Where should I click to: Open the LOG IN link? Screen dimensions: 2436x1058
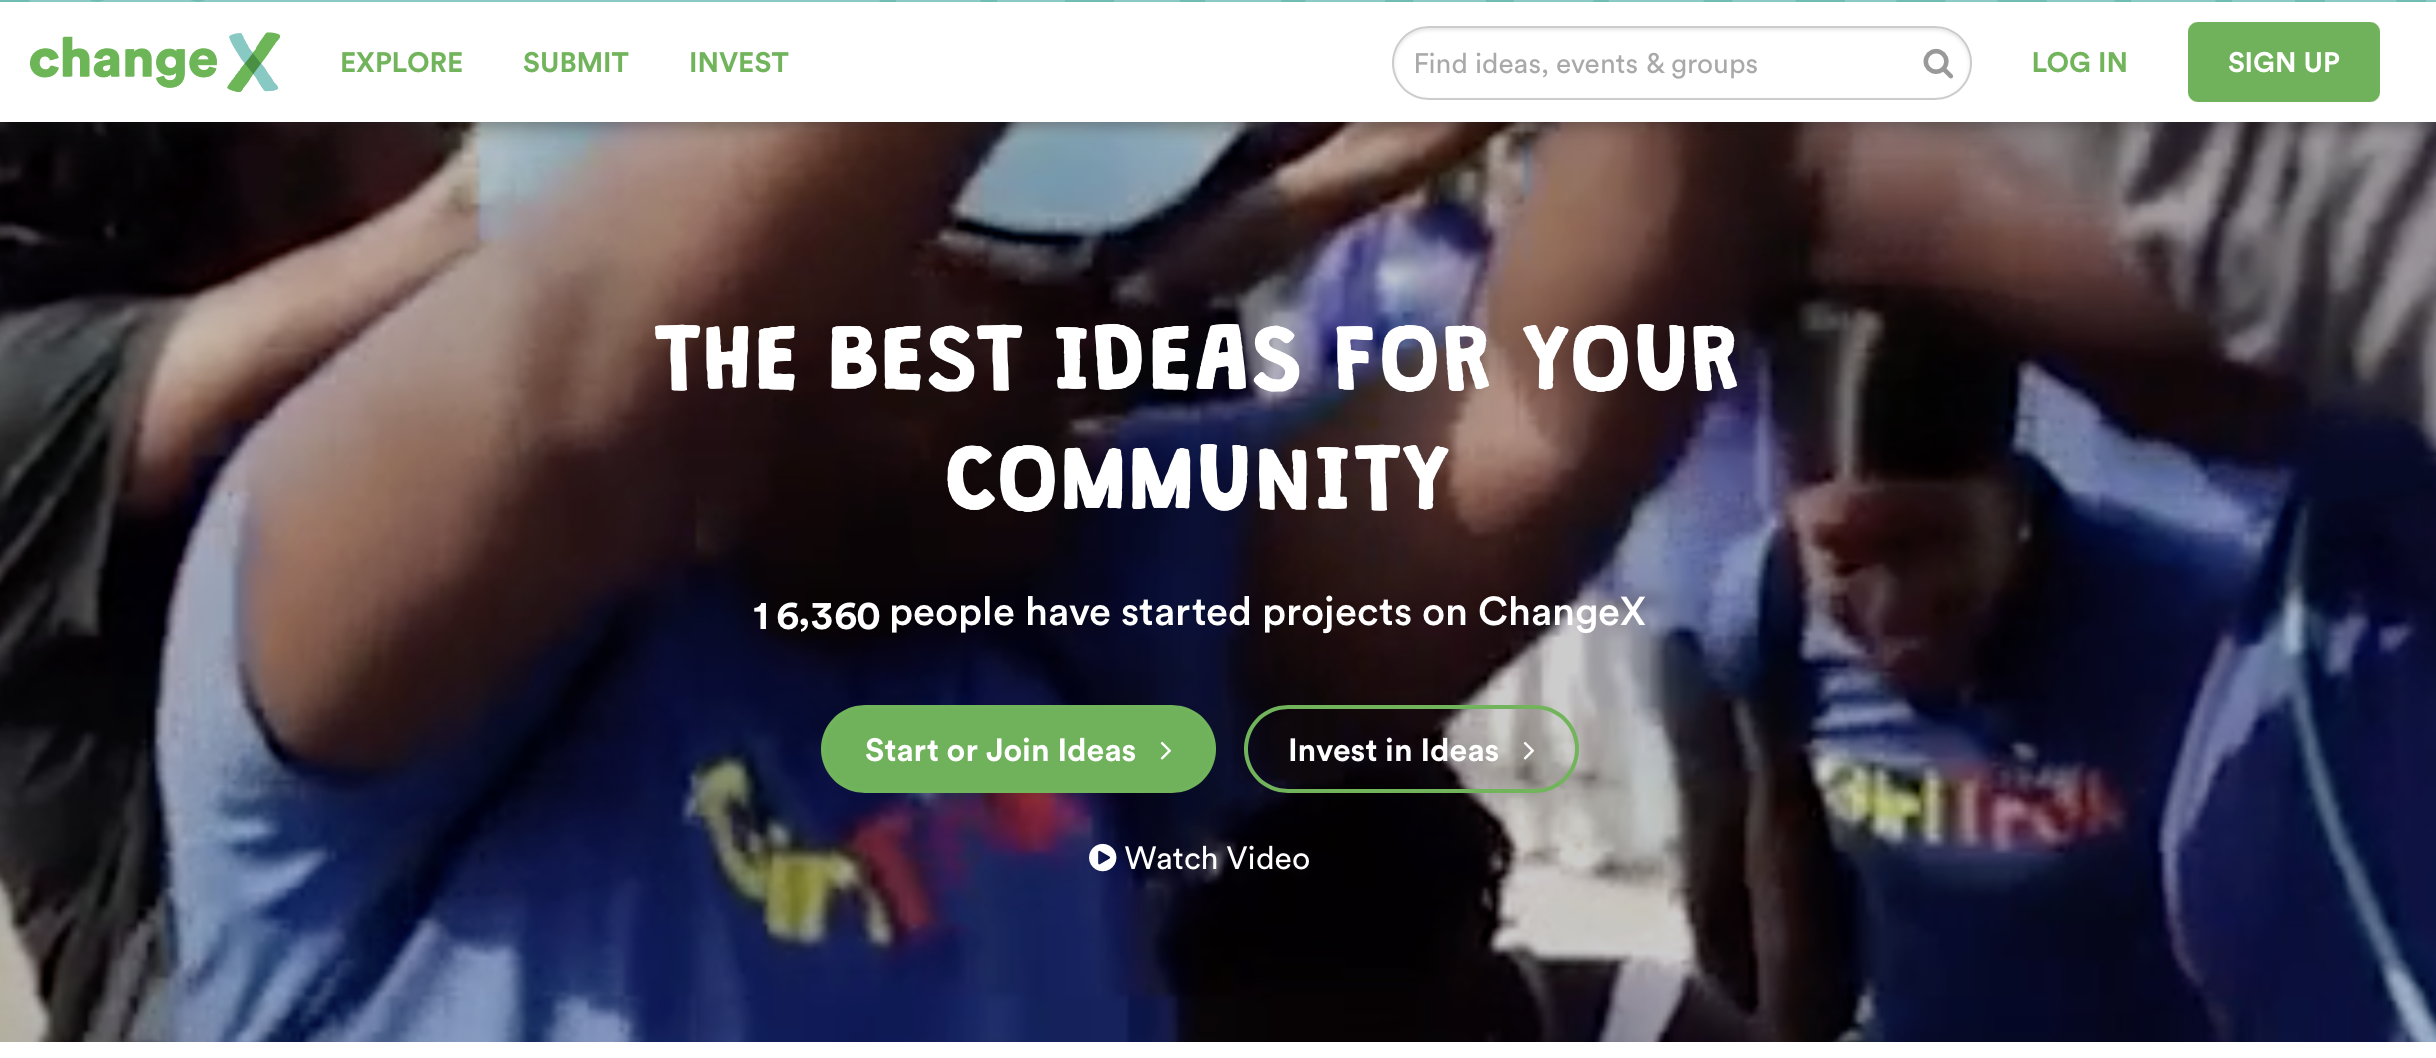[x=2079, y=63]
